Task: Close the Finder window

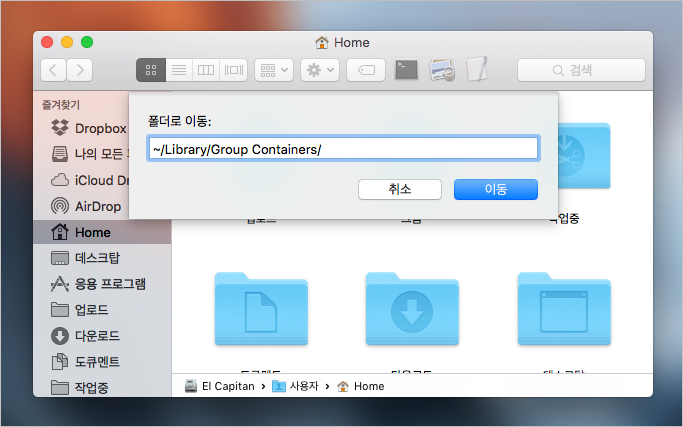Action: (47, 42)
